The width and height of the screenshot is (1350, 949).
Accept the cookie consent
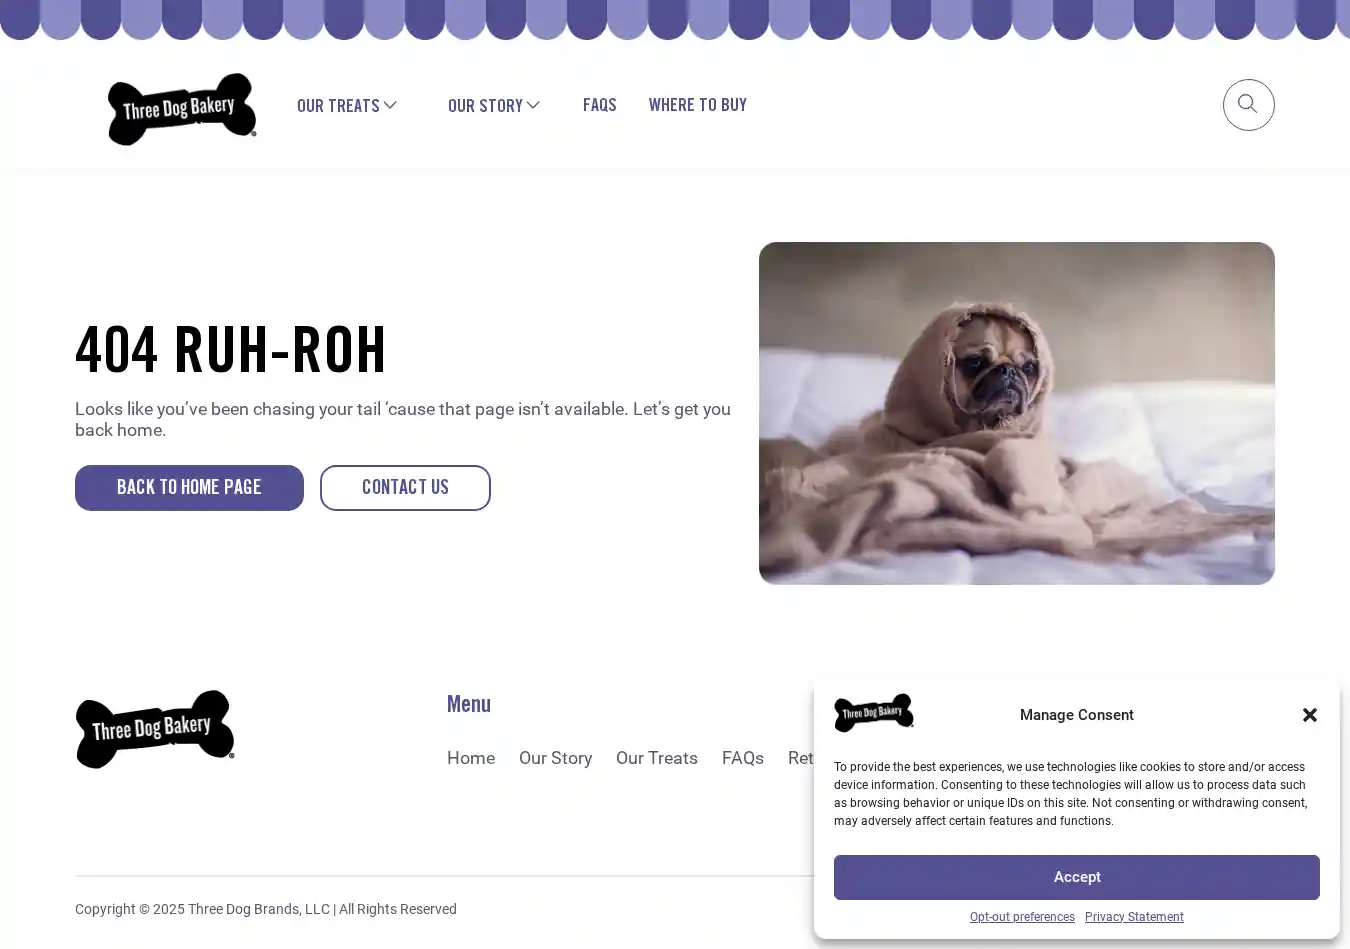tap(1077, 877)
